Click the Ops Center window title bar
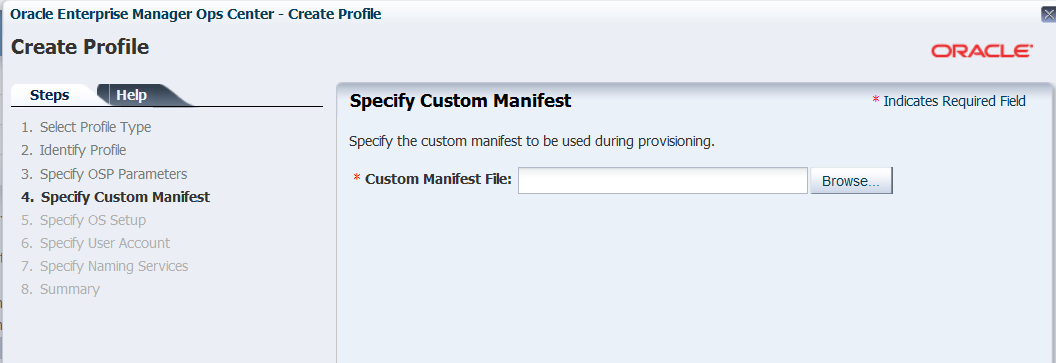Screen dimensions: 1056x363 [x=196, y=13]
